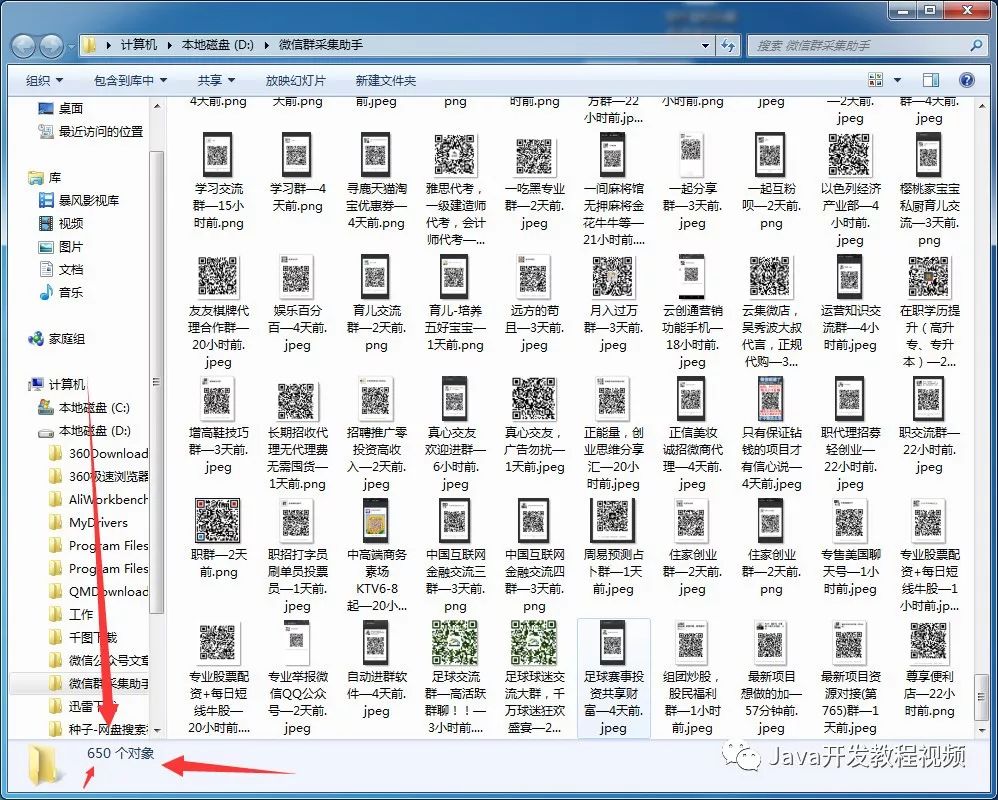Select file 月入过万群—3天前.jpeg
The image size is (998, 800).
point(613,303)
